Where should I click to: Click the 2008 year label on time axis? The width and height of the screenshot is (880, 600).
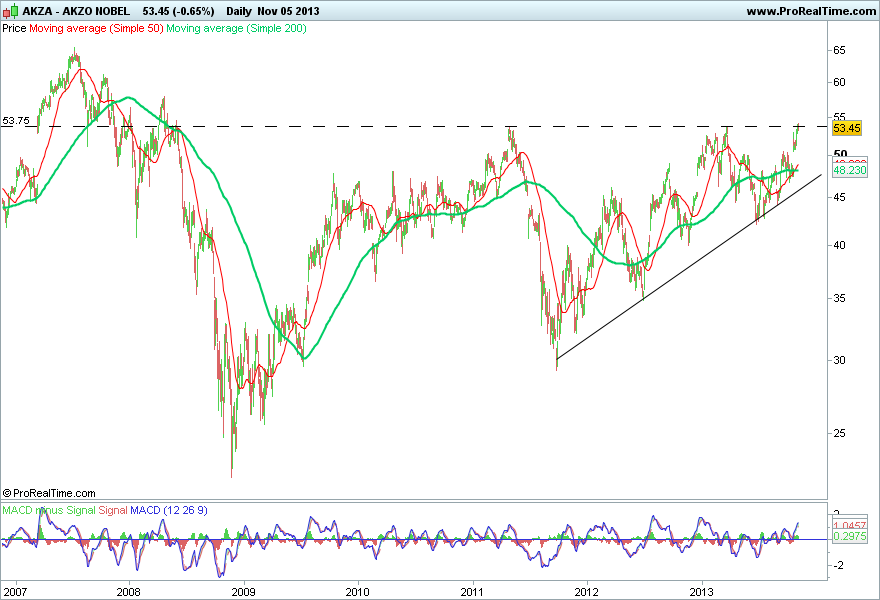click(x=128, y=592)
